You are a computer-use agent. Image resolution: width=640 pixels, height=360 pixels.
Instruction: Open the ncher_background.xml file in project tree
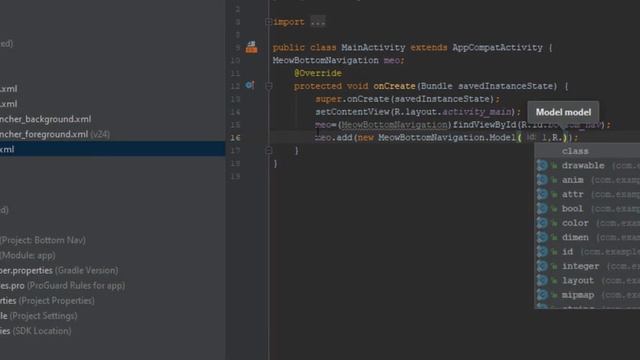45,119
